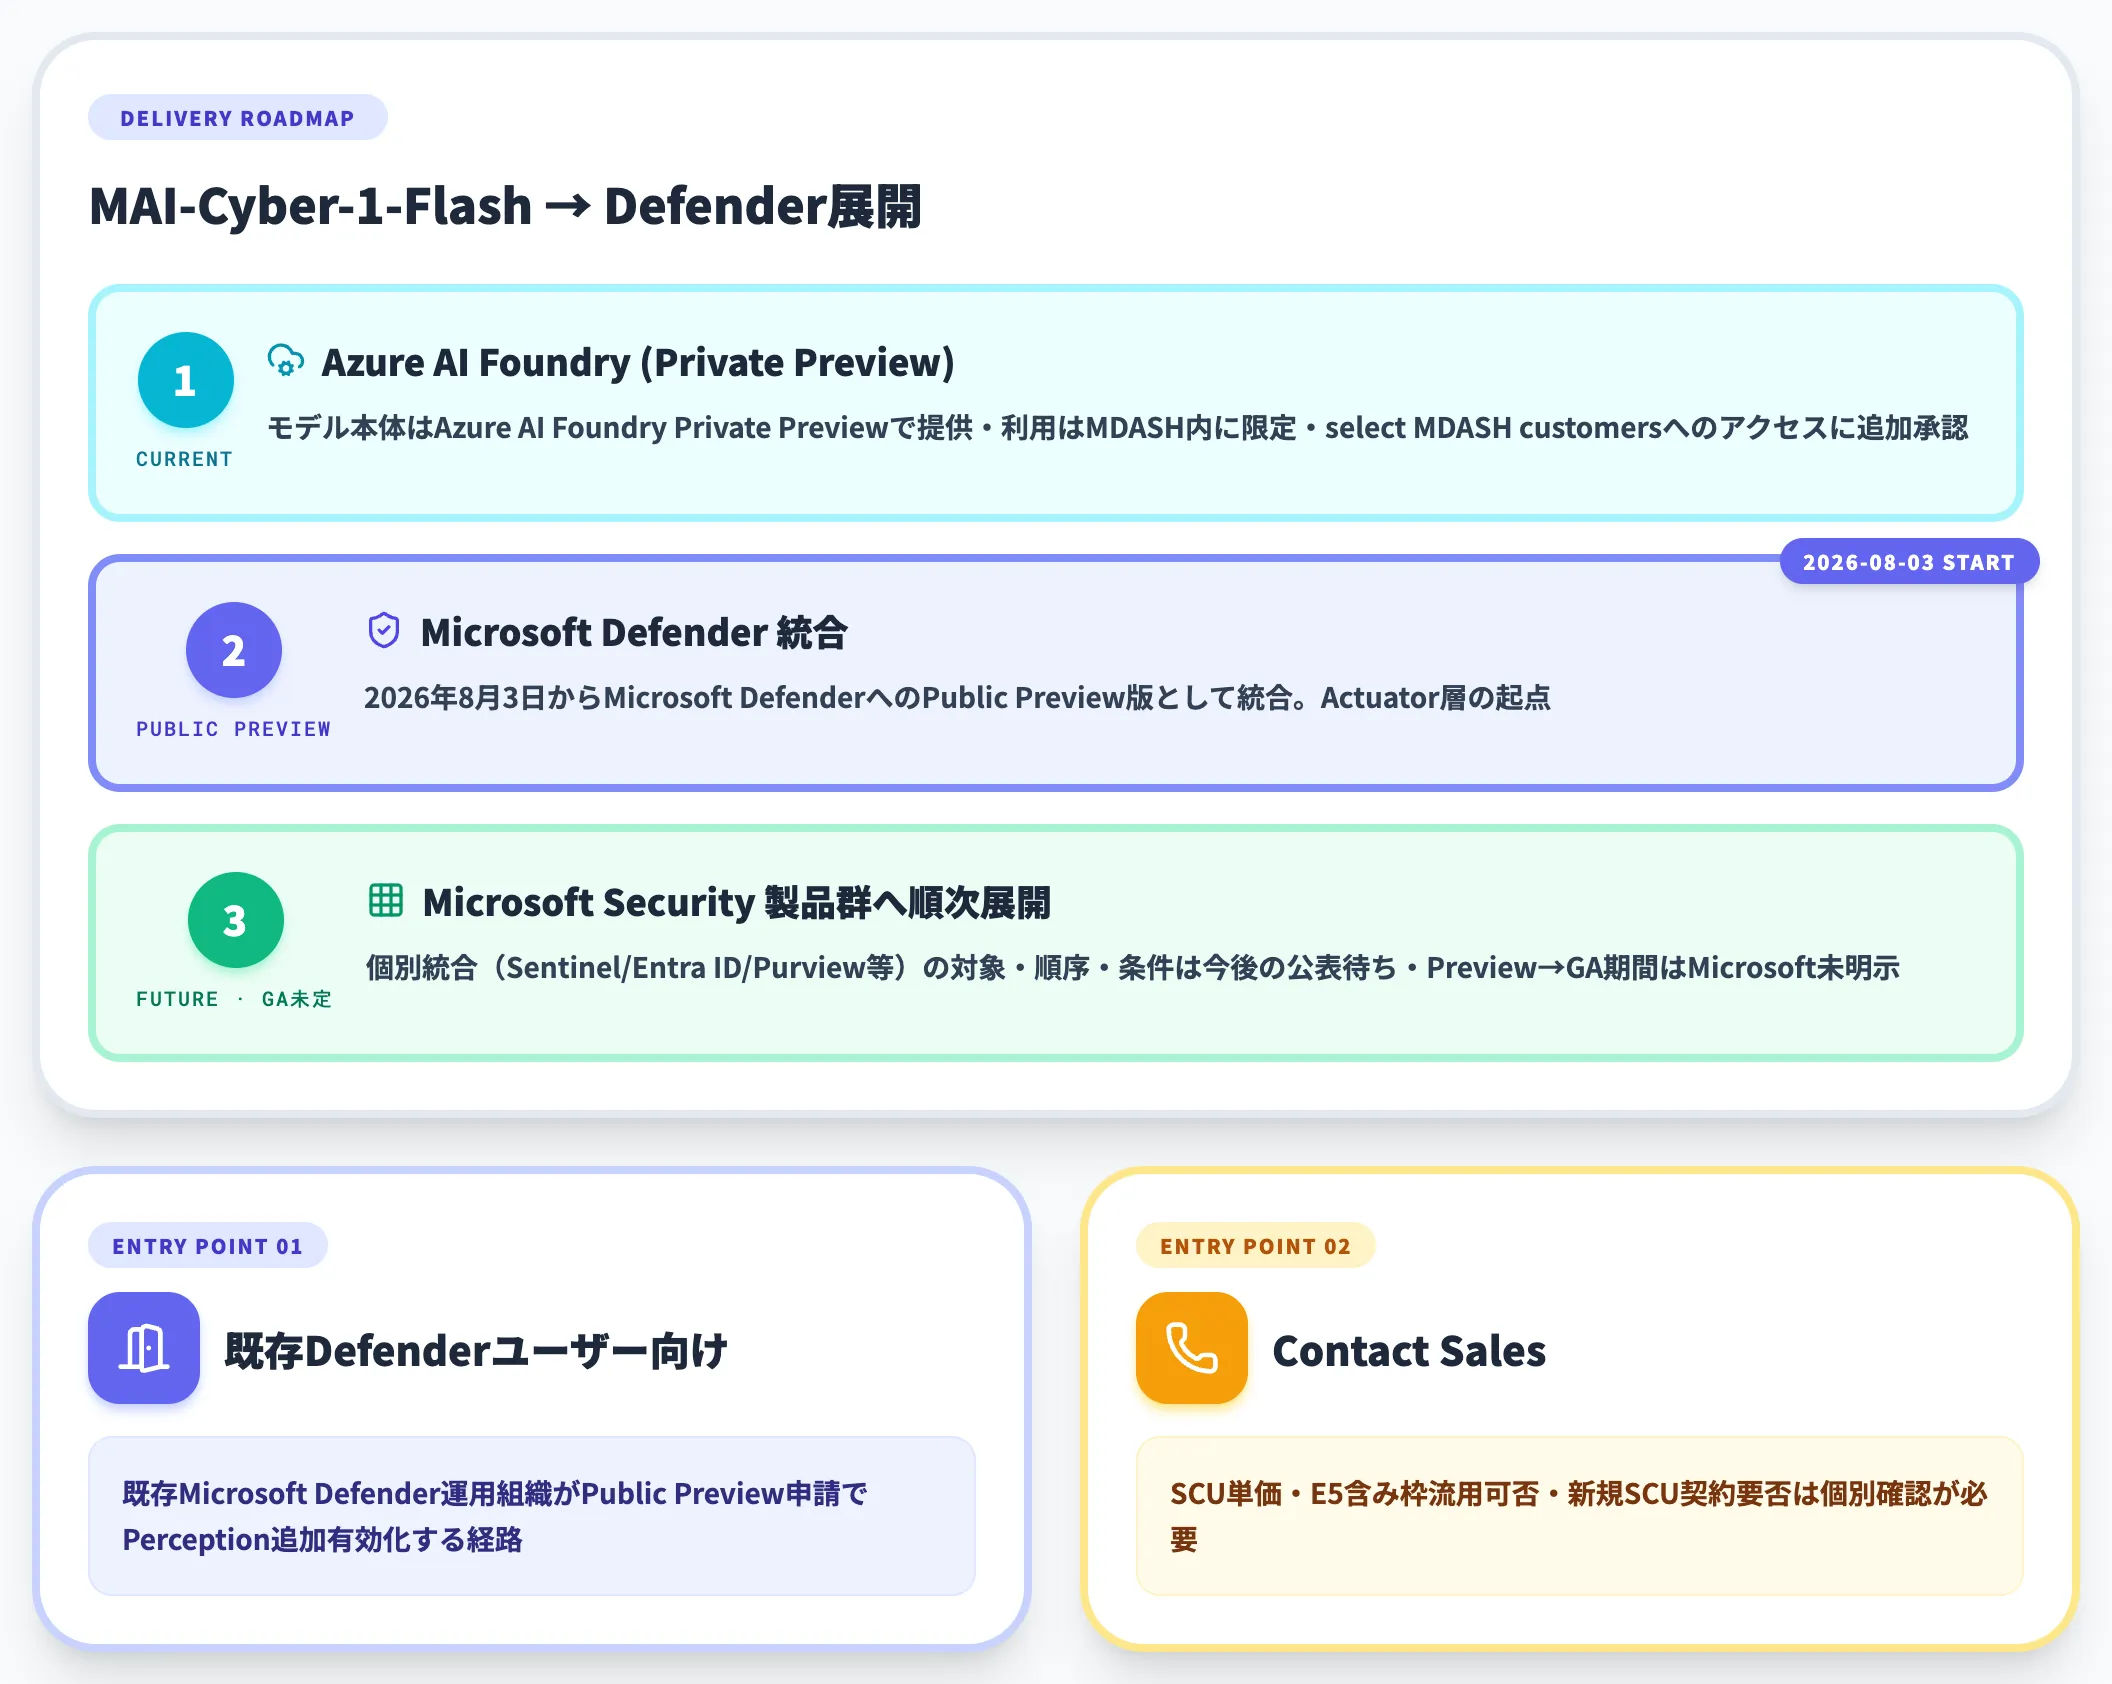Click the 既存Microsoft Defender運用組織 description box
2112x1684 pixels.
coord(532,1516)
